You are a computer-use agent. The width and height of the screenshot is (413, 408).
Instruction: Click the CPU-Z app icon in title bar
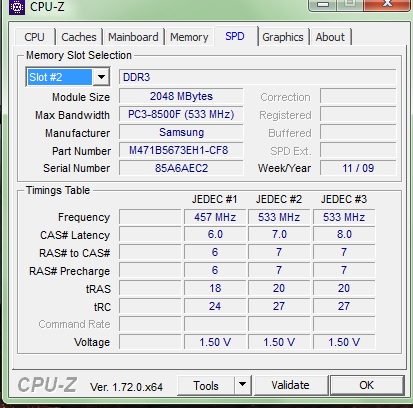(x=17, y=7)
